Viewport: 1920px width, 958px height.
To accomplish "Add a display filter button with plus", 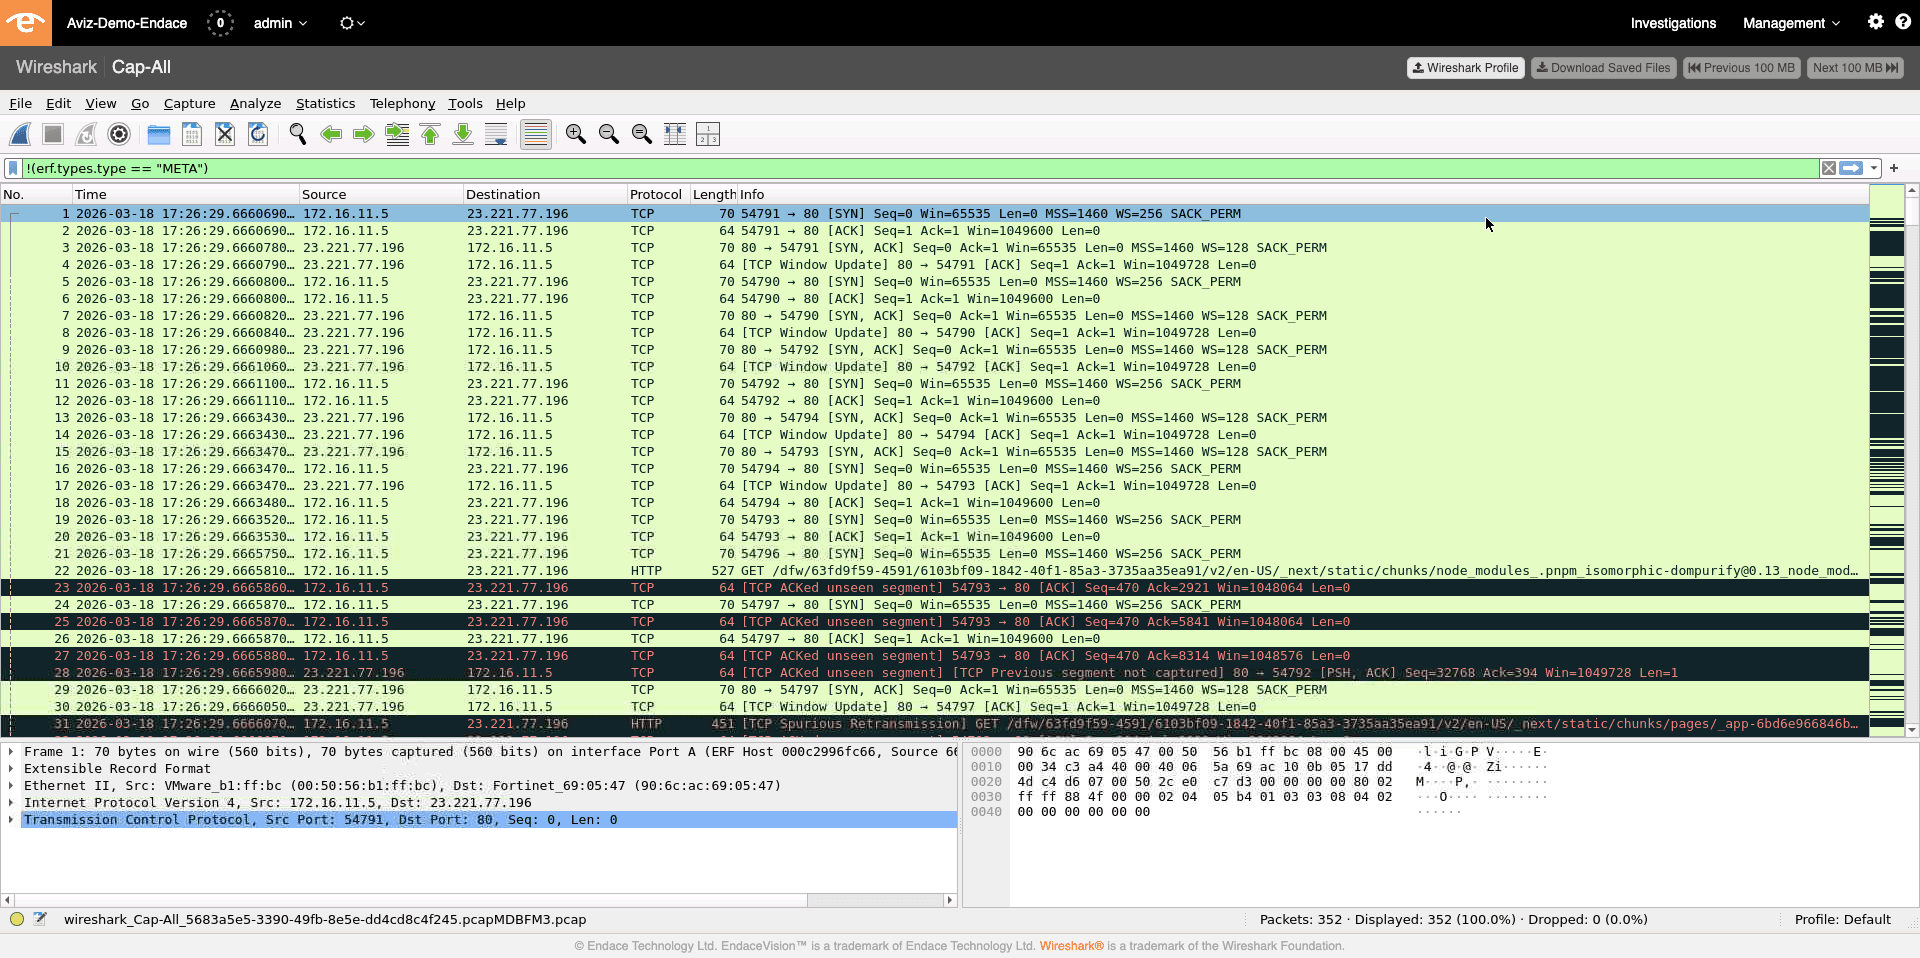I will point(1894,168).
